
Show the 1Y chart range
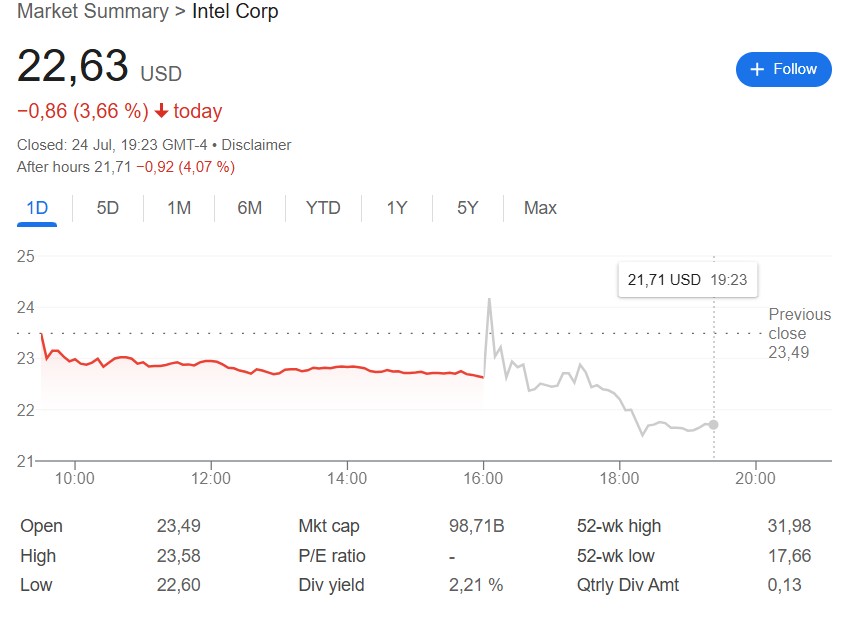tap(397, 208)
